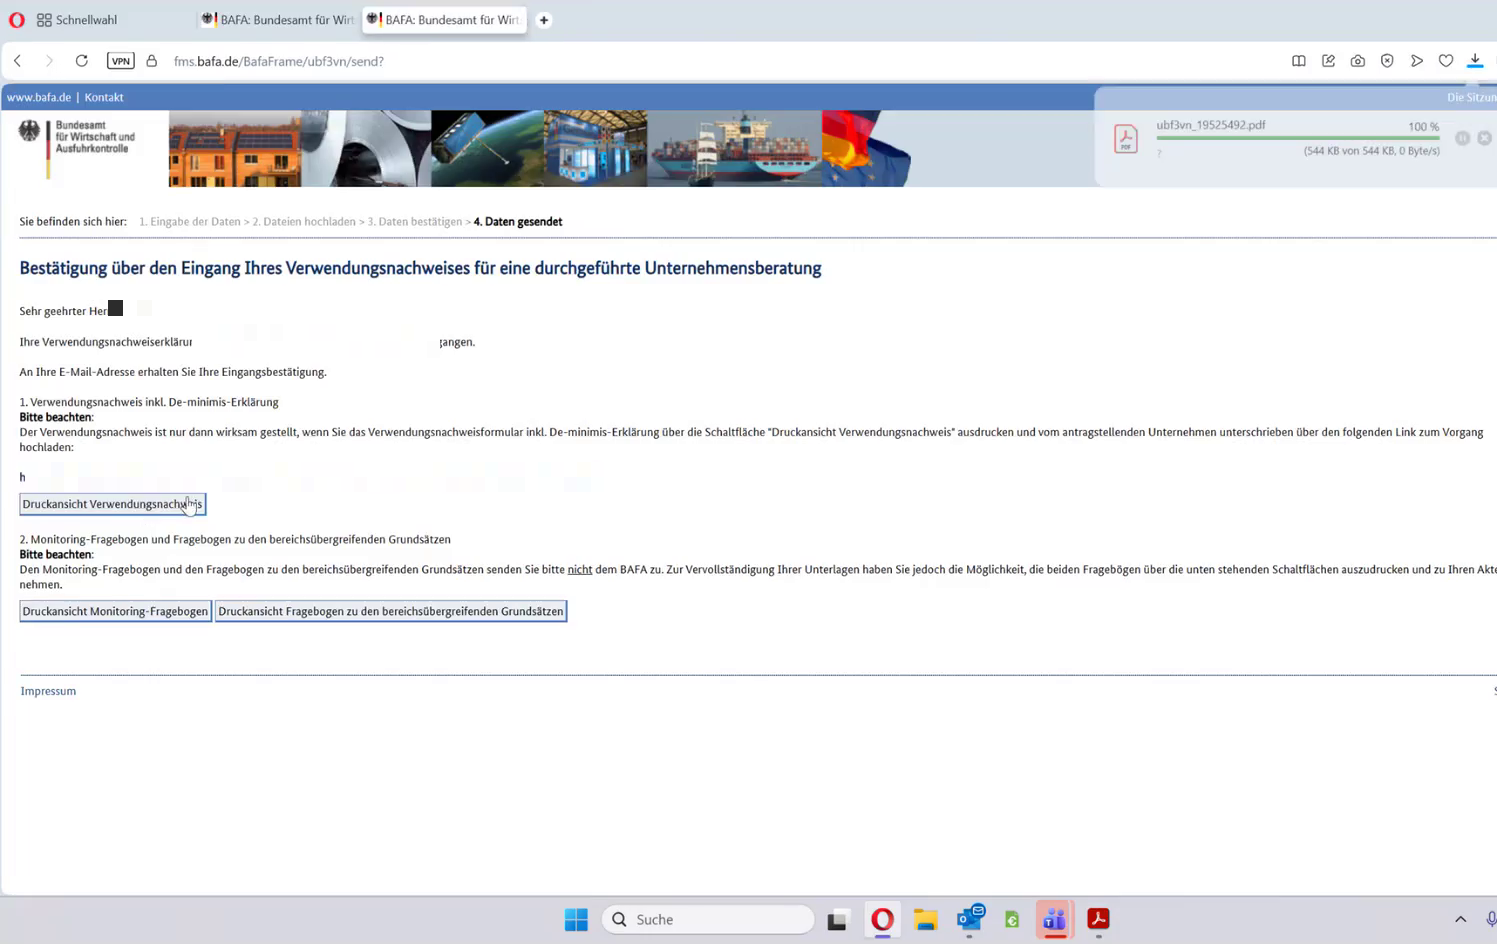Image resolution: width=1497 pixels, height=944 pixels.
Task: Open Opera from the taskbar
Action: (x=882, y=920)
